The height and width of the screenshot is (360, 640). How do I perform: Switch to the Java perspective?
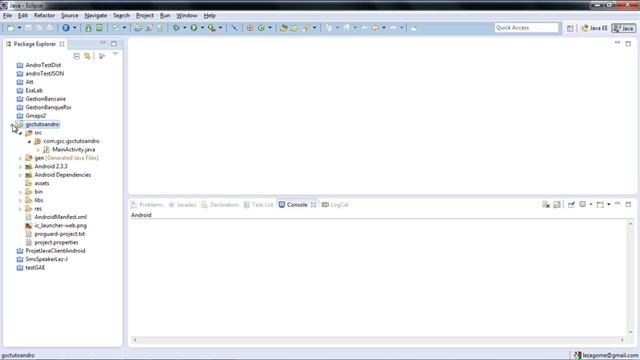[x=624, y=28]
